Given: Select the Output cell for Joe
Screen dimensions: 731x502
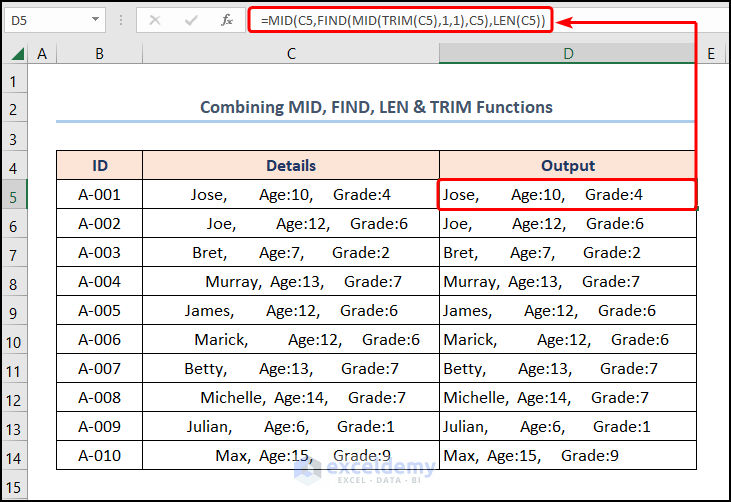Looking at the screenshot, I should [x=567, y=223].
